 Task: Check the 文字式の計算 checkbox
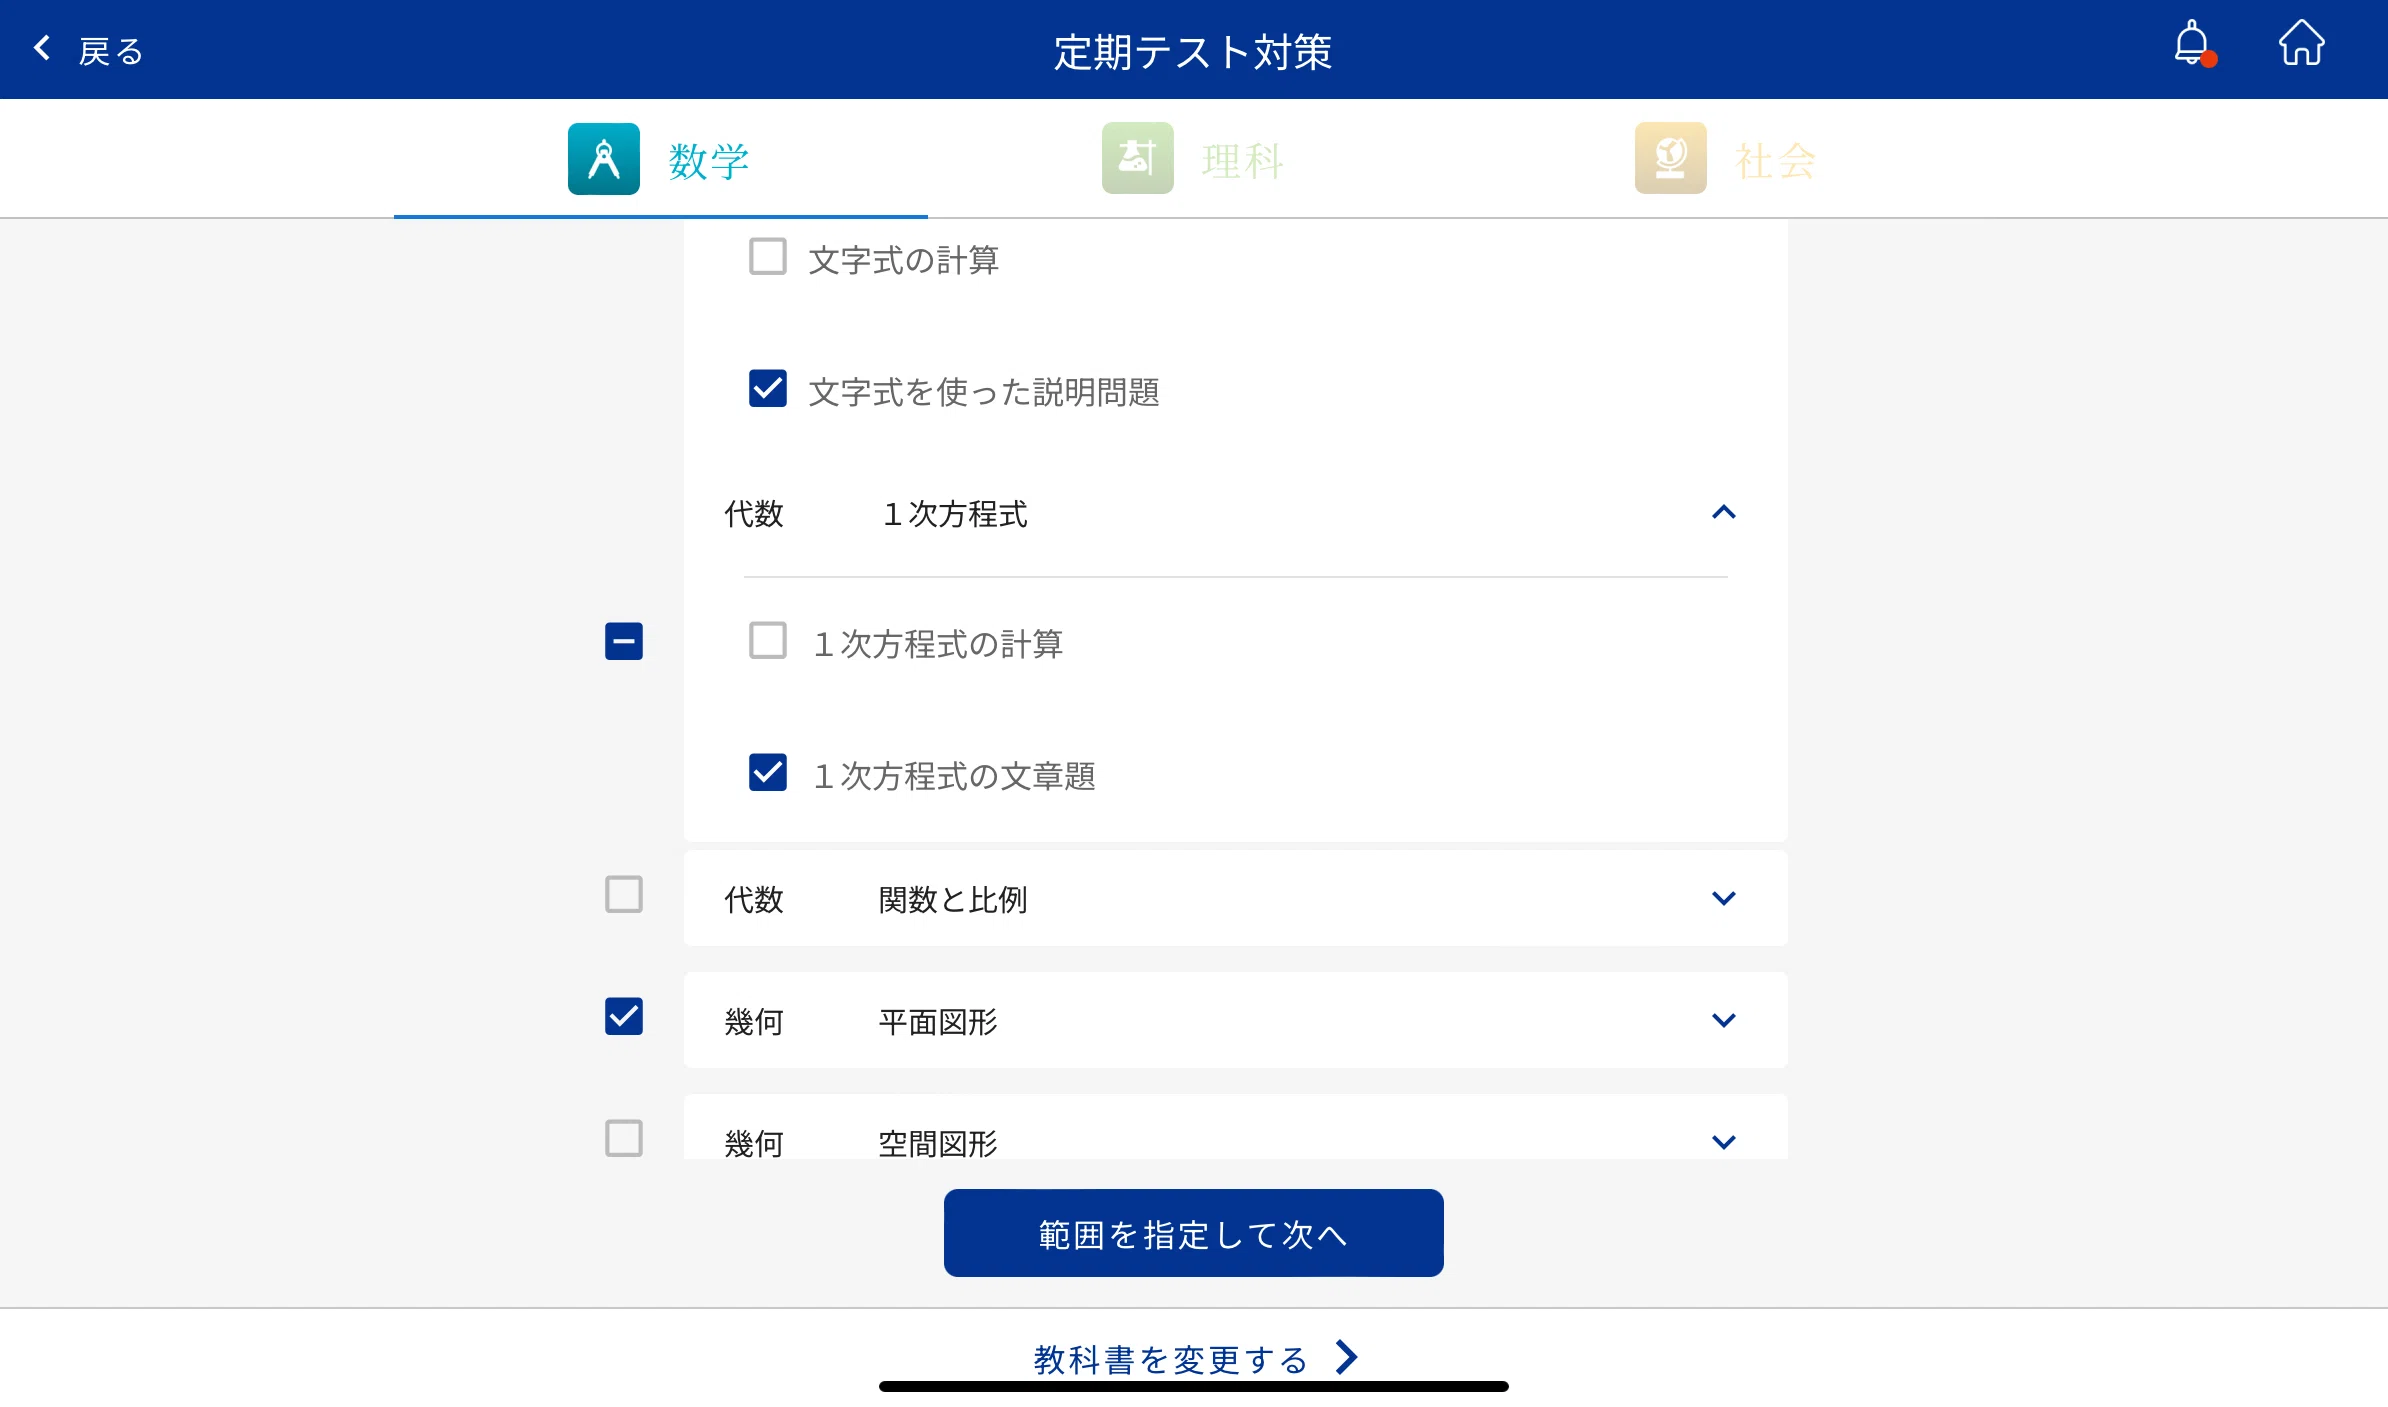coord(768,257)
